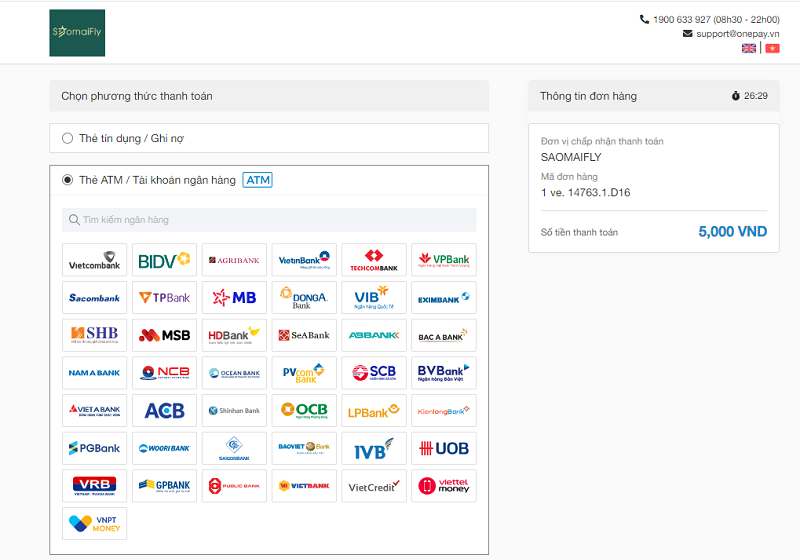Click hotline number 1900 633 927
The width and height of the screenshot is (800, 560).
click(682, 19)
